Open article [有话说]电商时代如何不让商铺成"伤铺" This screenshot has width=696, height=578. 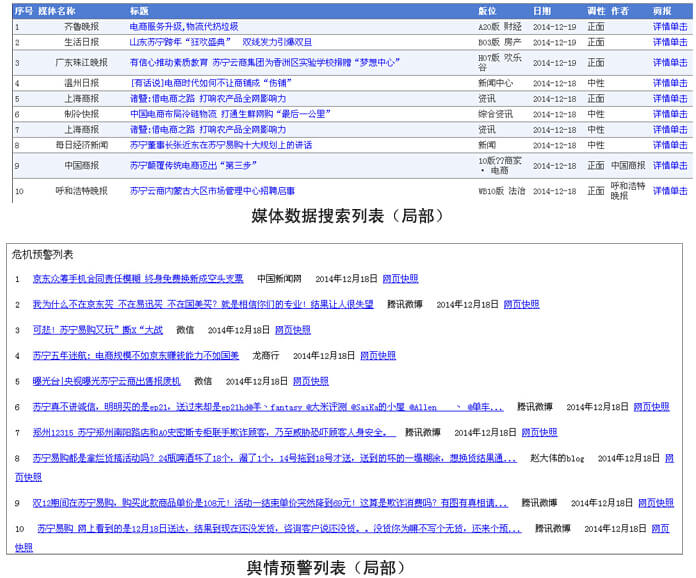(211, 83)
